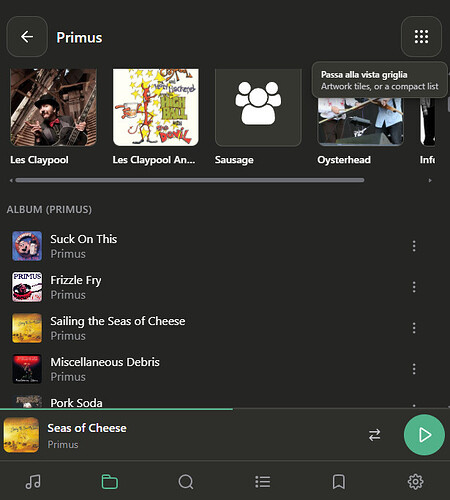Open the High Ball with the Devil artwork
Screen dimensions: 450x500
[x=156, y=107]
